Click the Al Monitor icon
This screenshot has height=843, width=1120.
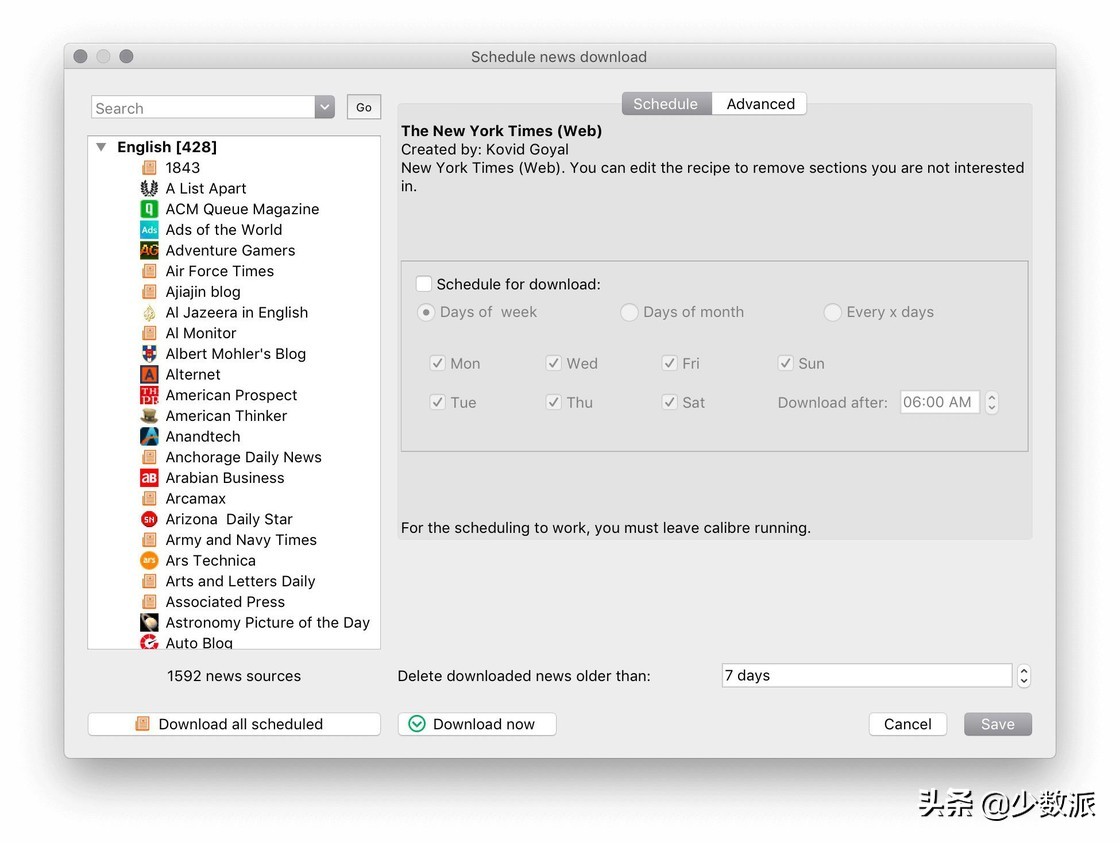pos(149,334)
